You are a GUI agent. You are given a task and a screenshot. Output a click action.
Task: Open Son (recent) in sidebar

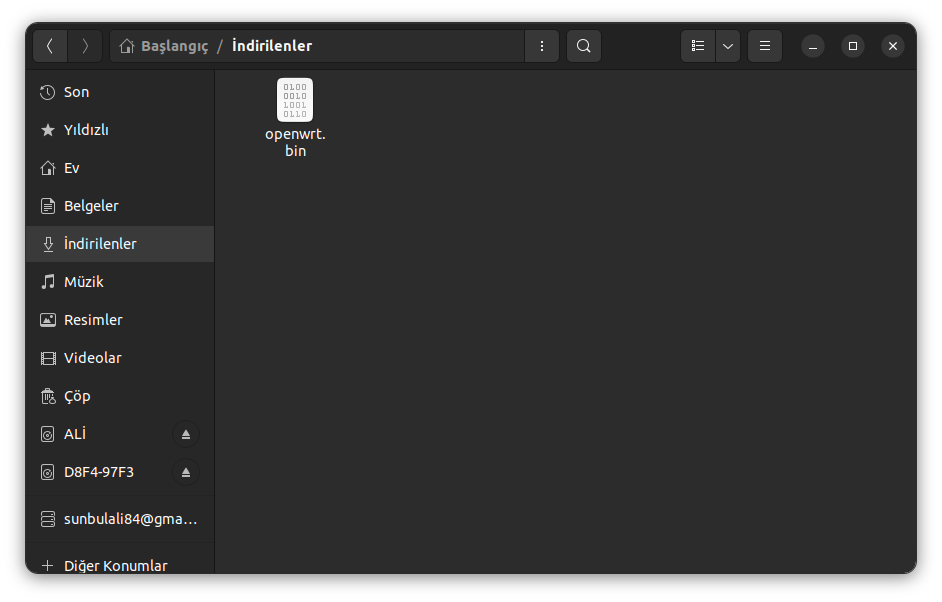click(120, 92)
